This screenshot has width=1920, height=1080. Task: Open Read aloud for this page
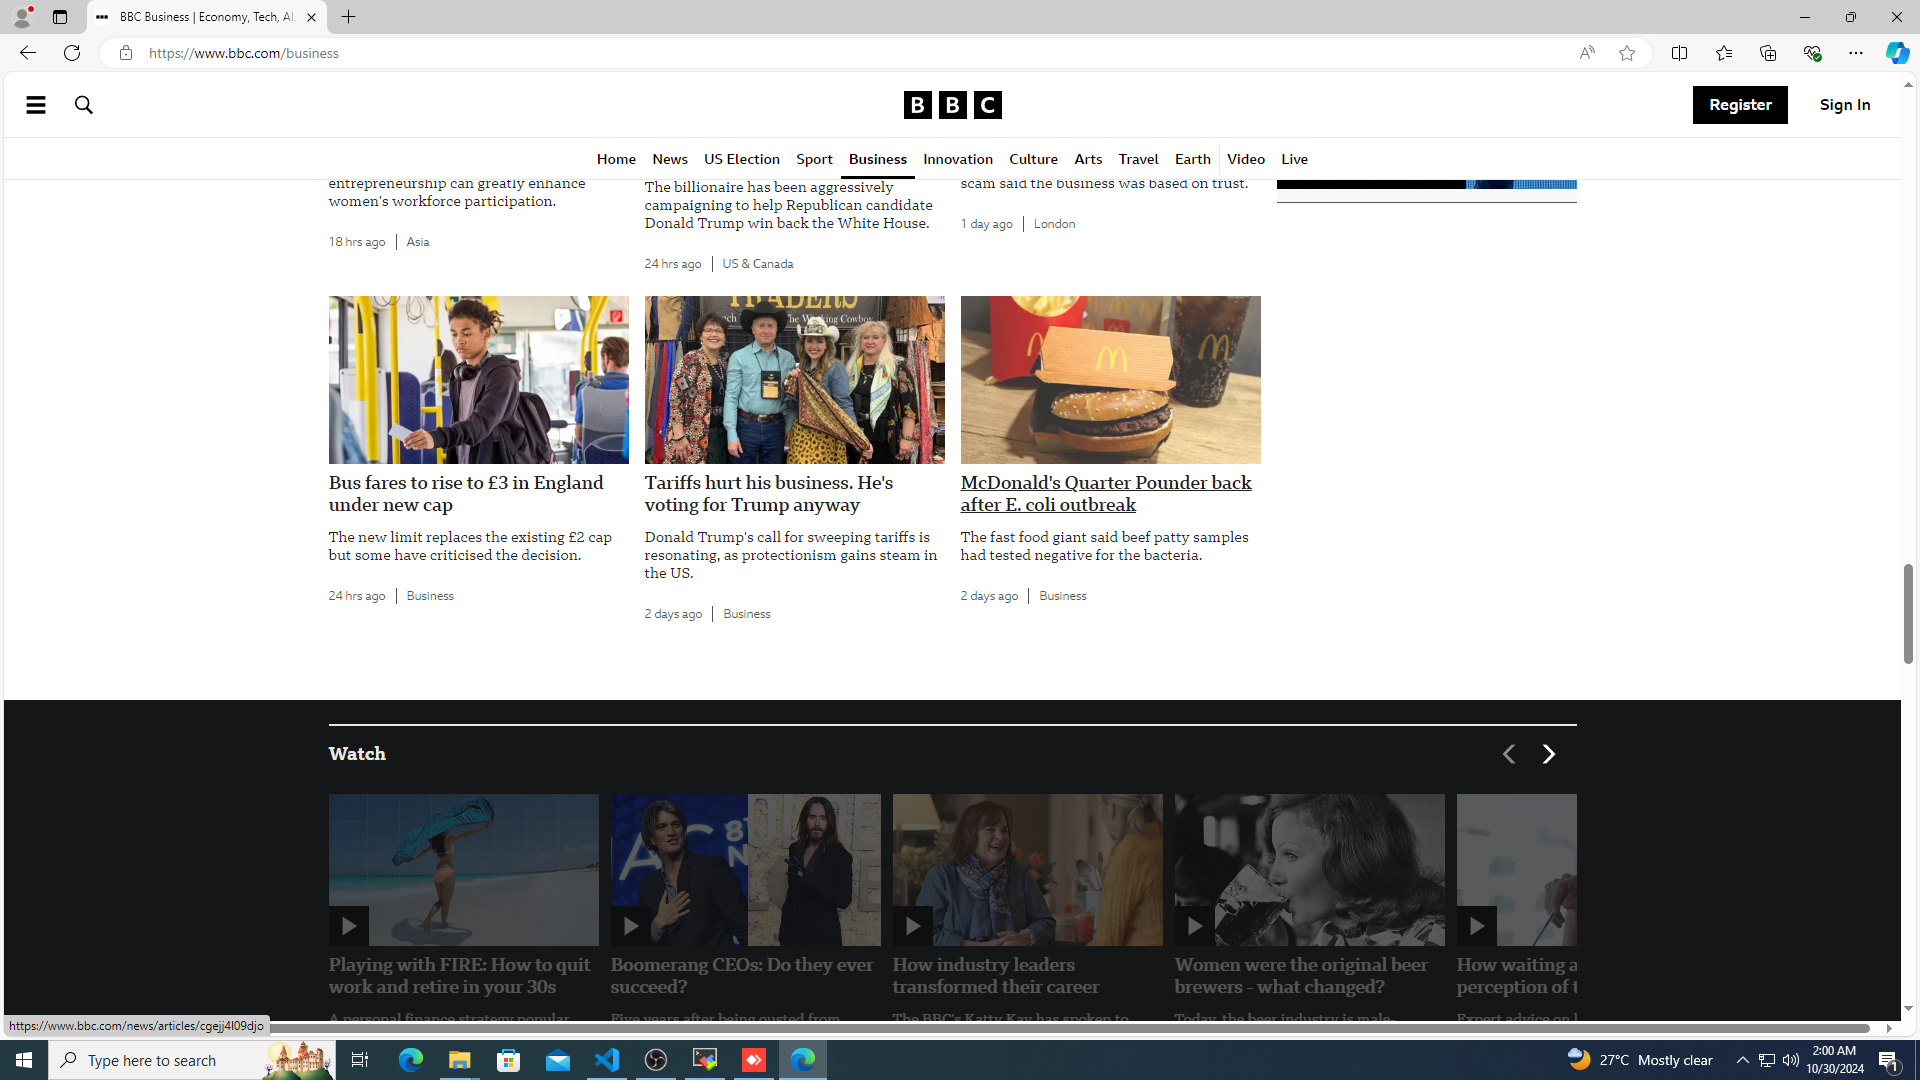tap(1587, 53)
